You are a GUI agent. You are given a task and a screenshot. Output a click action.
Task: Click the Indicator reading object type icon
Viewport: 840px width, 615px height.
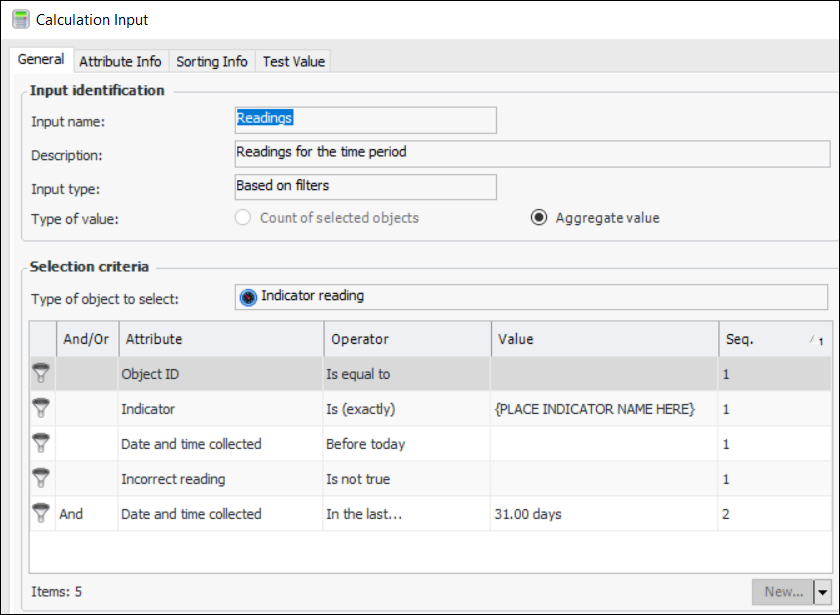248,297
